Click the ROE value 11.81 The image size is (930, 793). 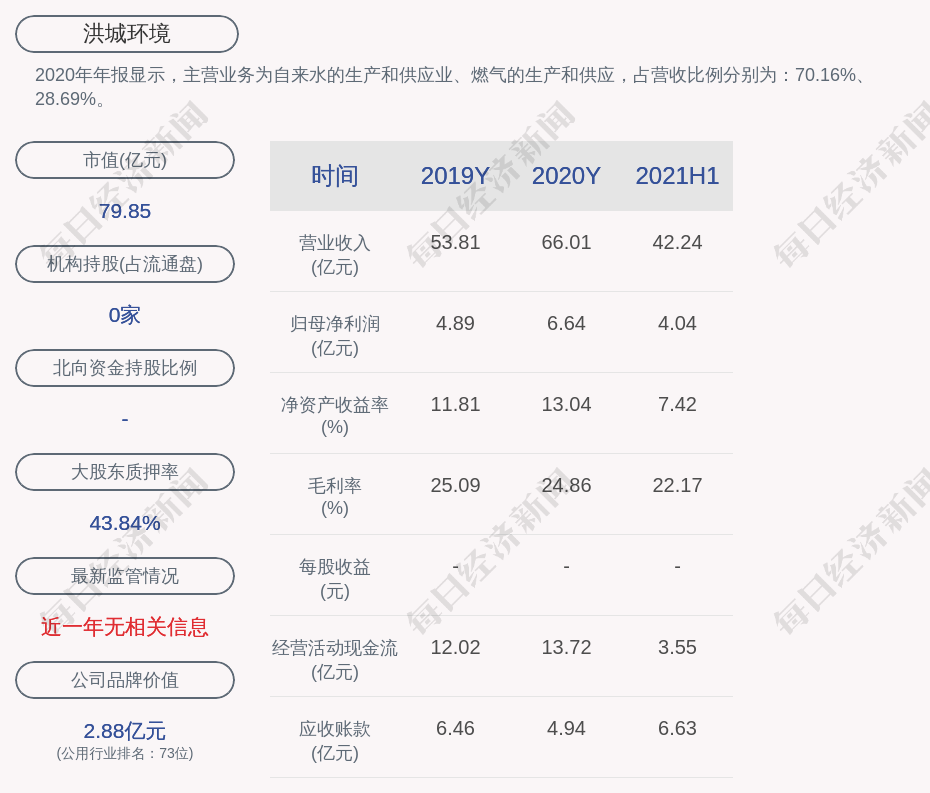[455, 405]
